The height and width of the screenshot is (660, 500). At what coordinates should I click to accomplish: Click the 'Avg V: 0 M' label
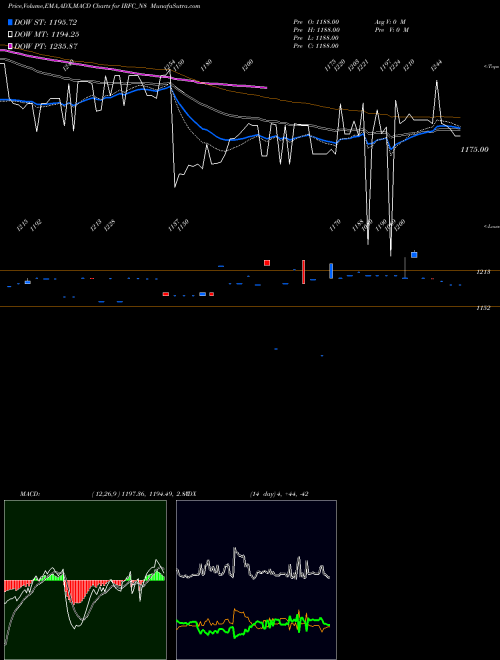point(390,22)
